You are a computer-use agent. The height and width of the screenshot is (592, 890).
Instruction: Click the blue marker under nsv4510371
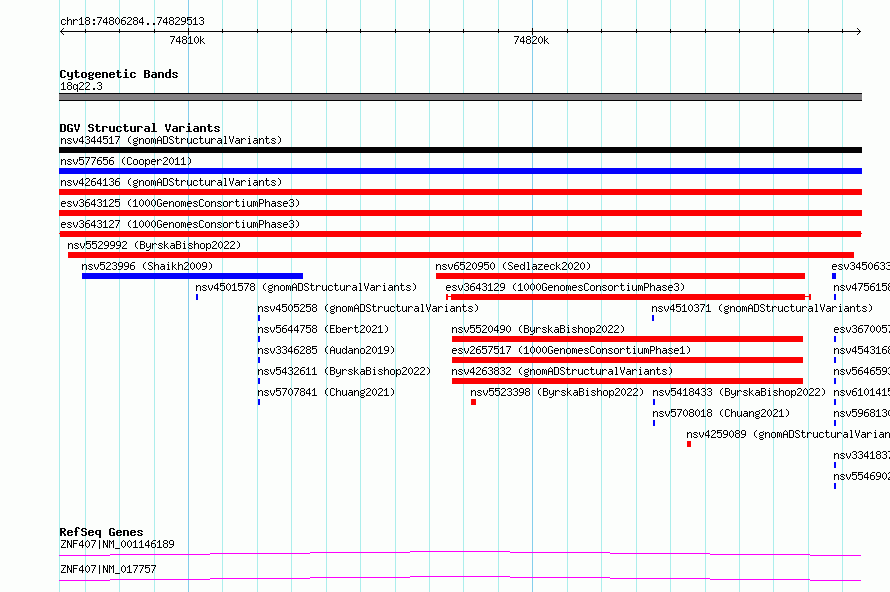653,318
